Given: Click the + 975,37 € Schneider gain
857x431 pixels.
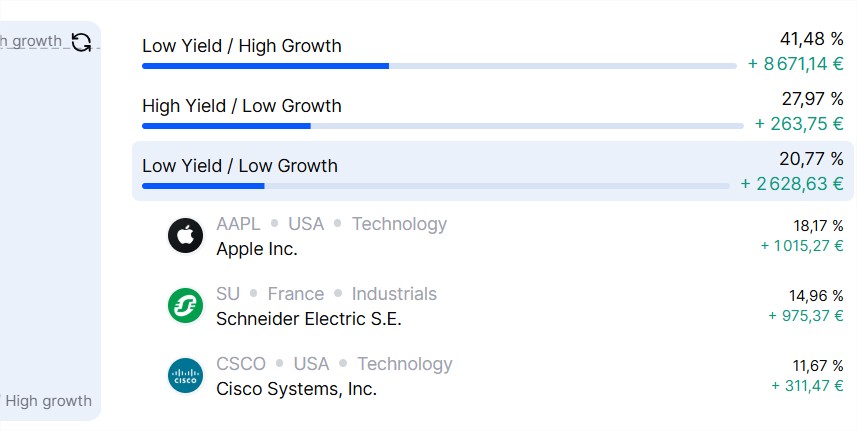Looking at the screenshot, I should (x=806, y=316).
